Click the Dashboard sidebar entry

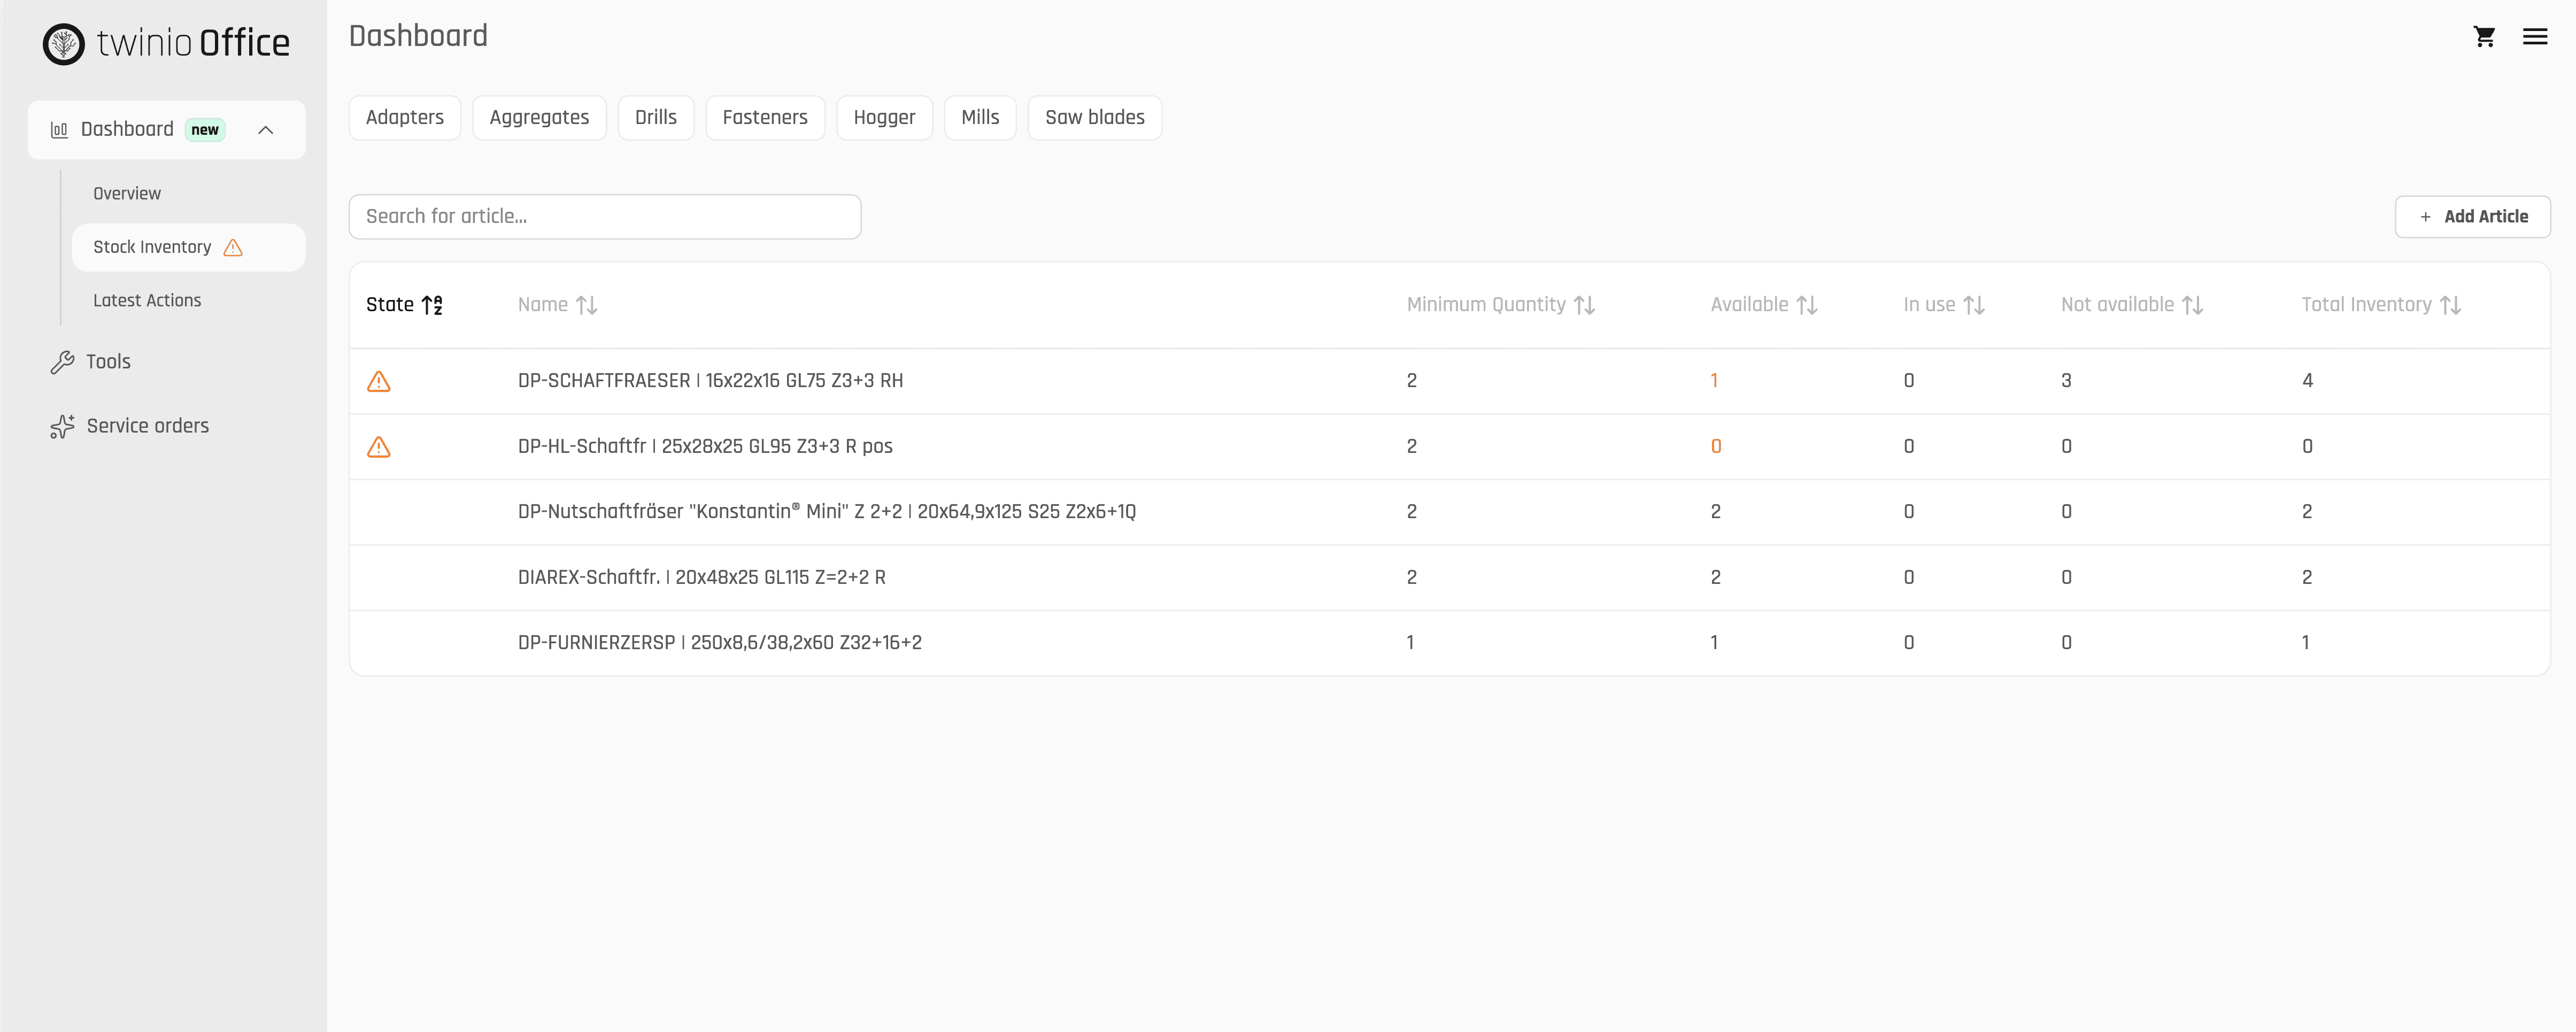(x=166, y=130)
